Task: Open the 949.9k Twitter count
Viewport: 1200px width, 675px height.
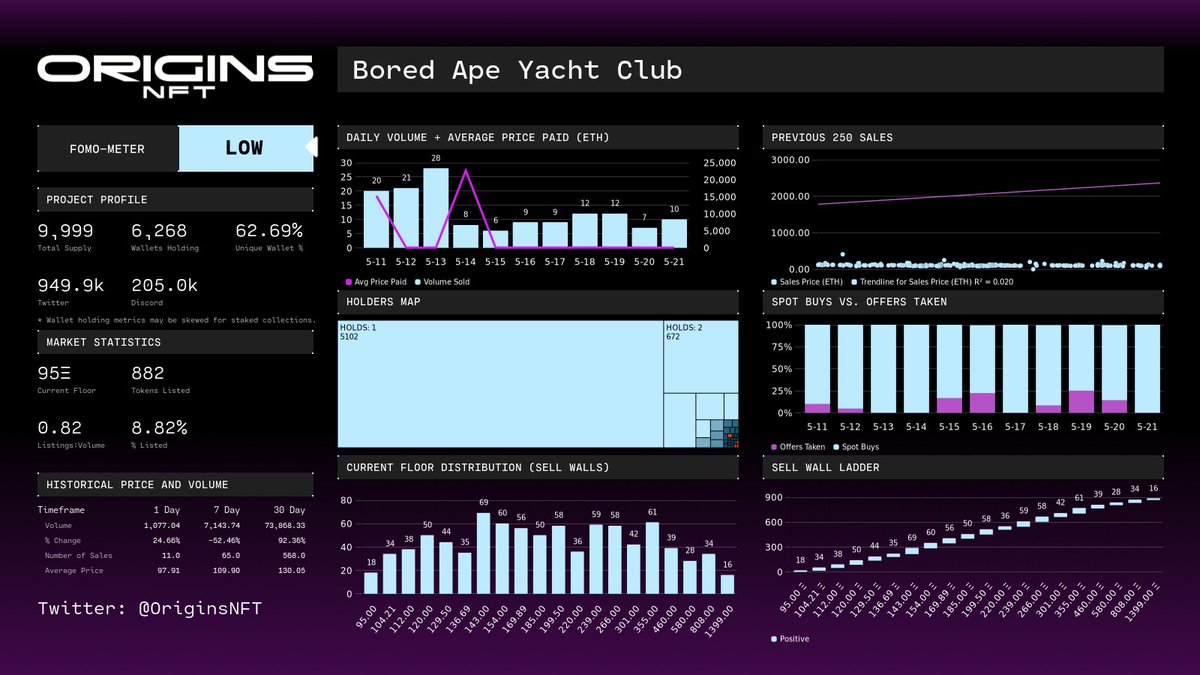Action: (x=71, y=286)
